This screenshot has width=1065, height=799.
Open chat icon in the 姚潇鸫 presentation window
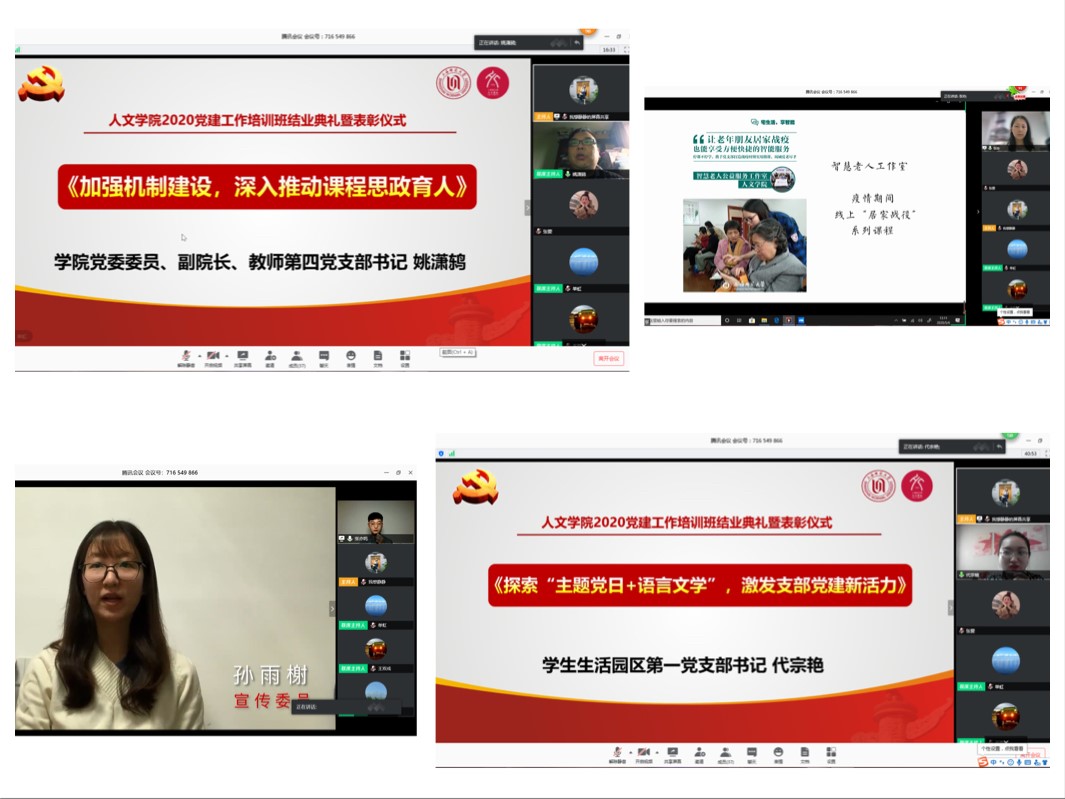[x=324, y=357]
